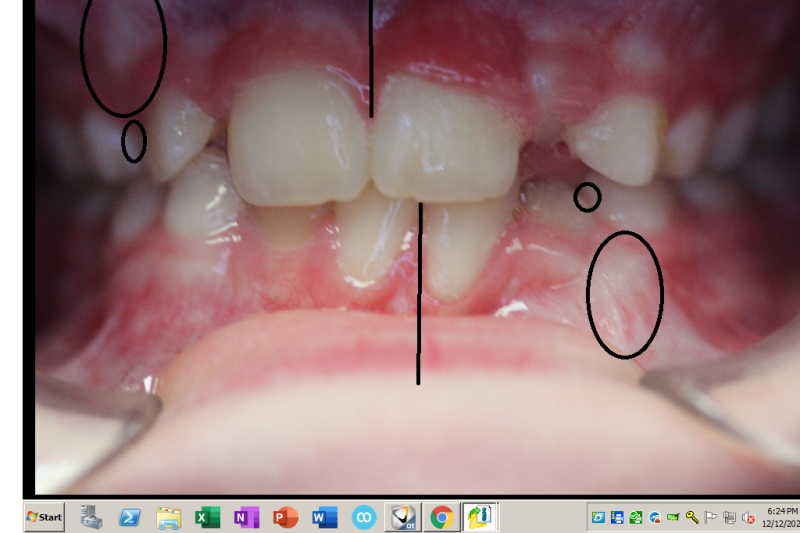Launch PowerPoint from the taskbar
The width and height of the screenshot is (800, 533).
pos(285,517)
